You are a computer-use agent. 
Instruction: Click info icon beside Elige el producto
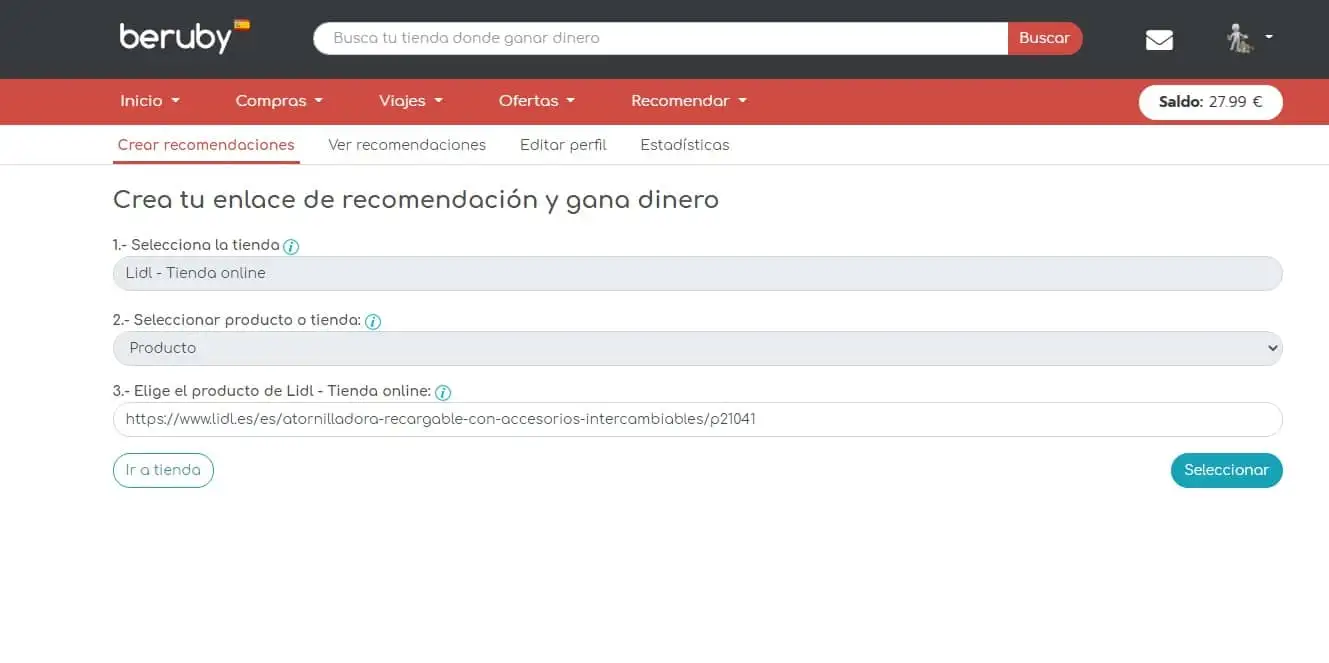(x=443, y=392)
